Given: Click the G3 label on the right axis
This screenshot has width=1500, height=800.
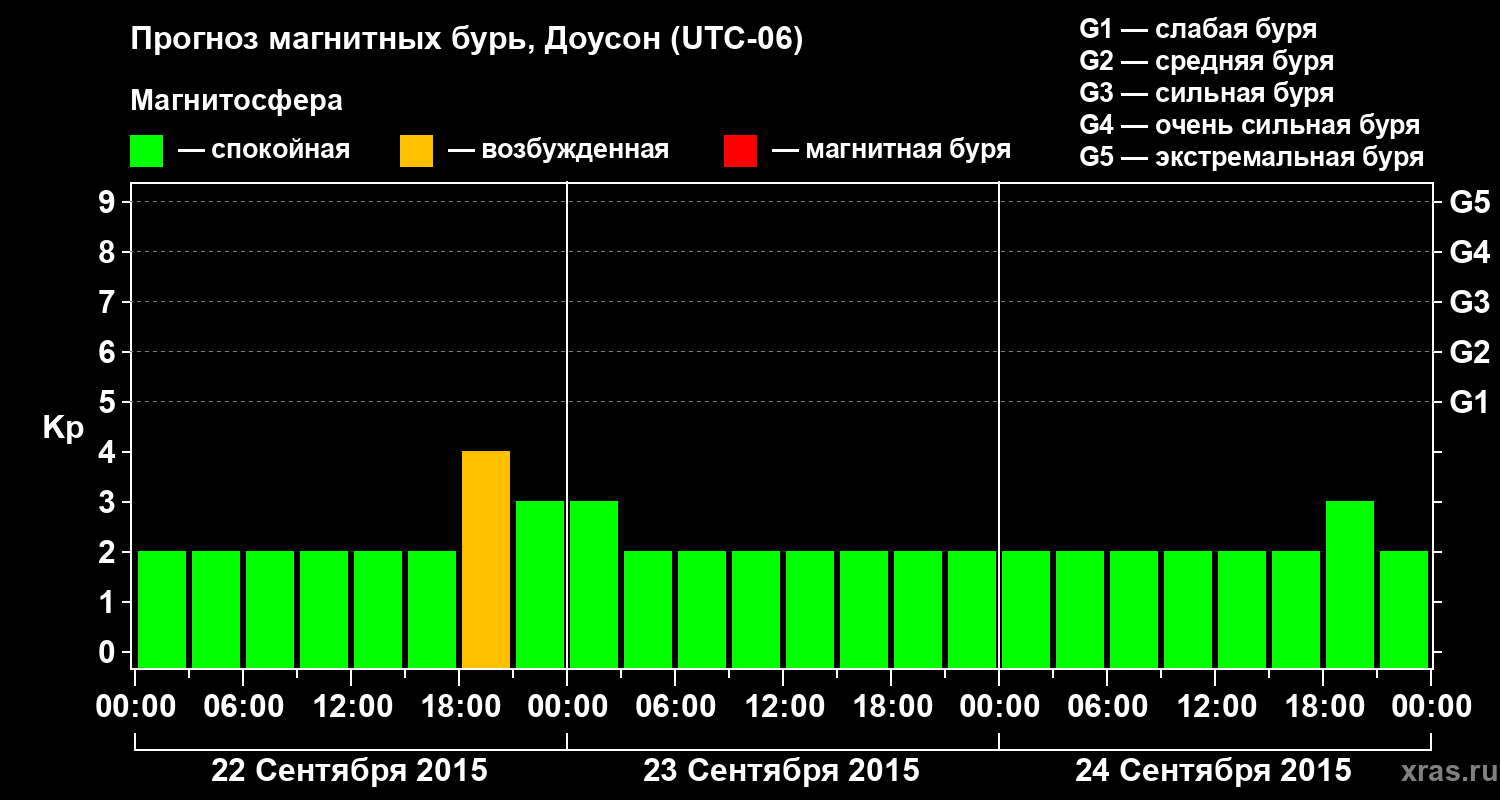Looking at the screenshot, I should point(1470,303).
